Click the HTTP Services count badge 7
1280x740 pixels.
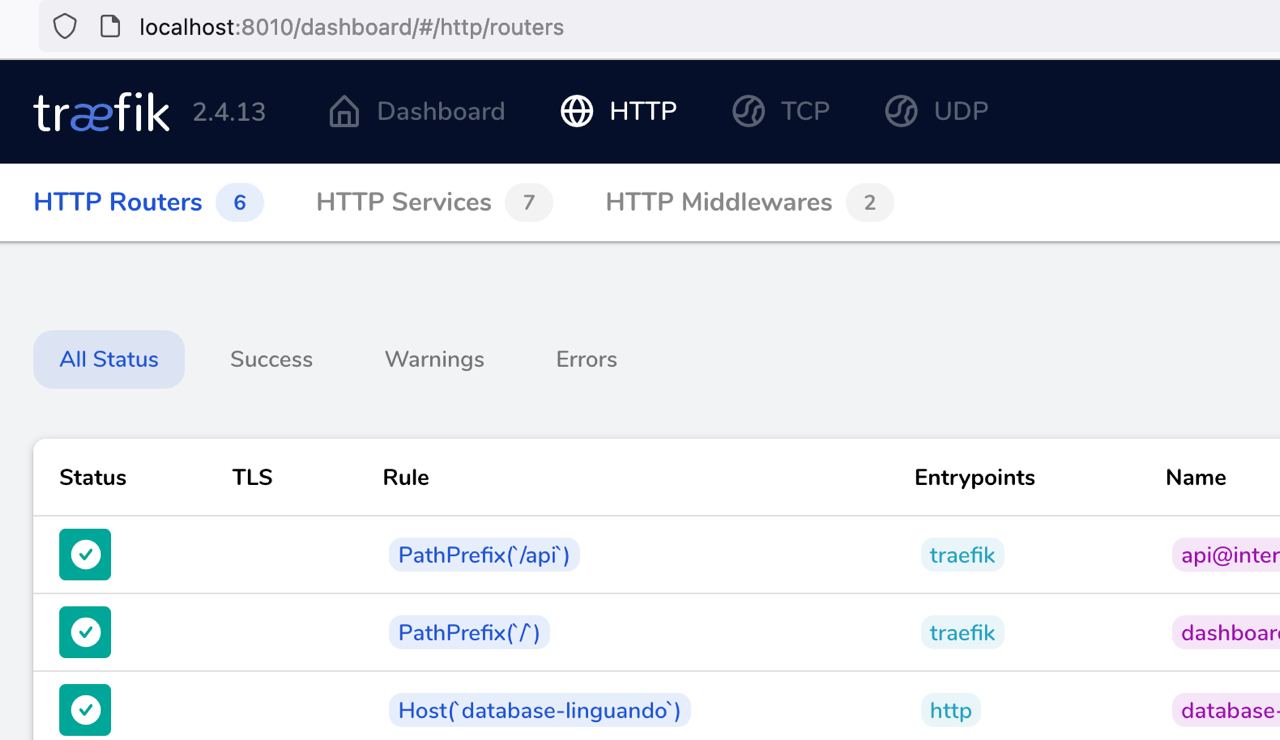pyautogui.click(x=529, y=203)
